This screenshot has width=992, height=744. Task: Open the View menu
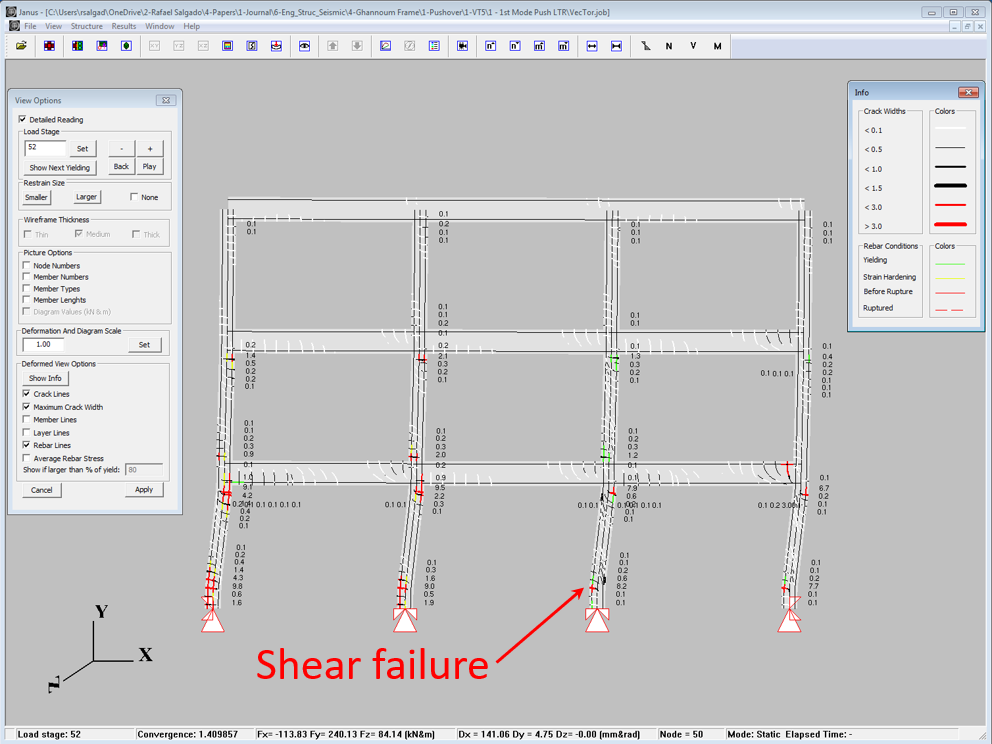tap(54, 27)
